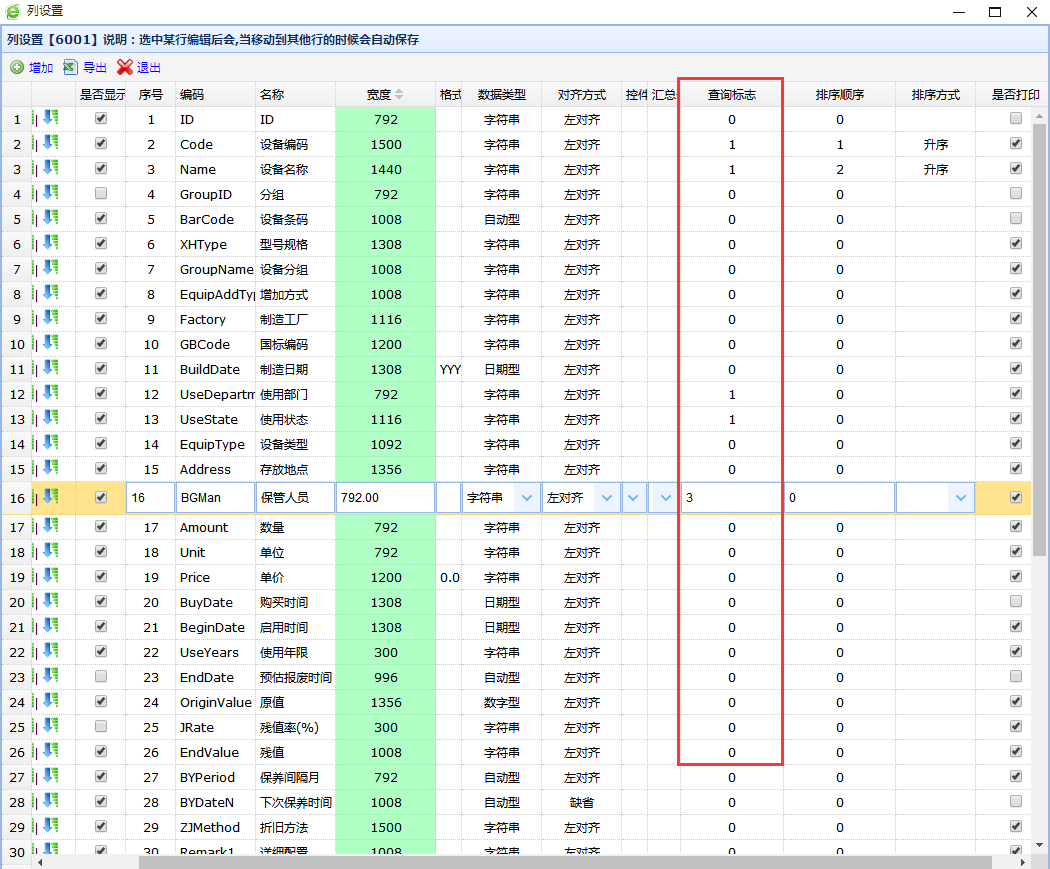Screen dimensions: 1050x869
Task: Click the 查询标志 input field showing 3
Action: 731,498
